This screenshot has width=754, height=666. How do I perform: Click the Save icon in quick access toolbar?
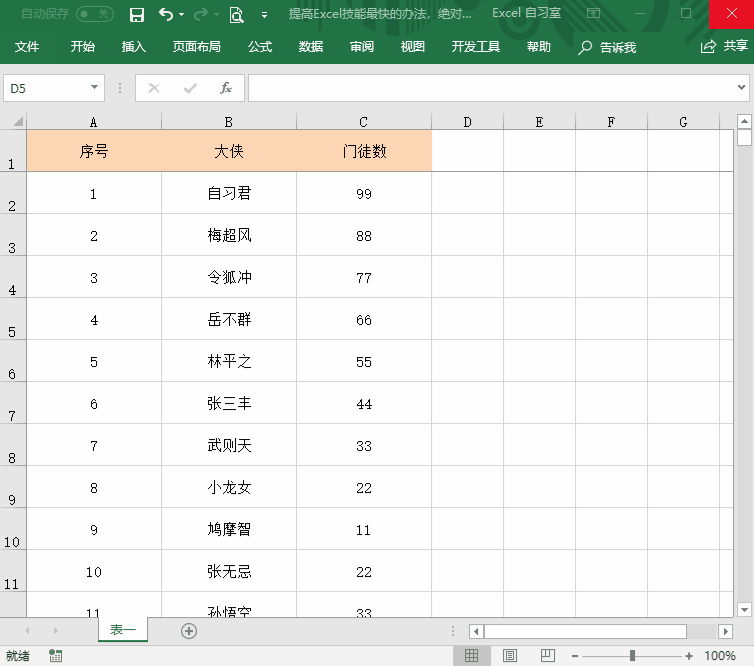tap(137, 15)
